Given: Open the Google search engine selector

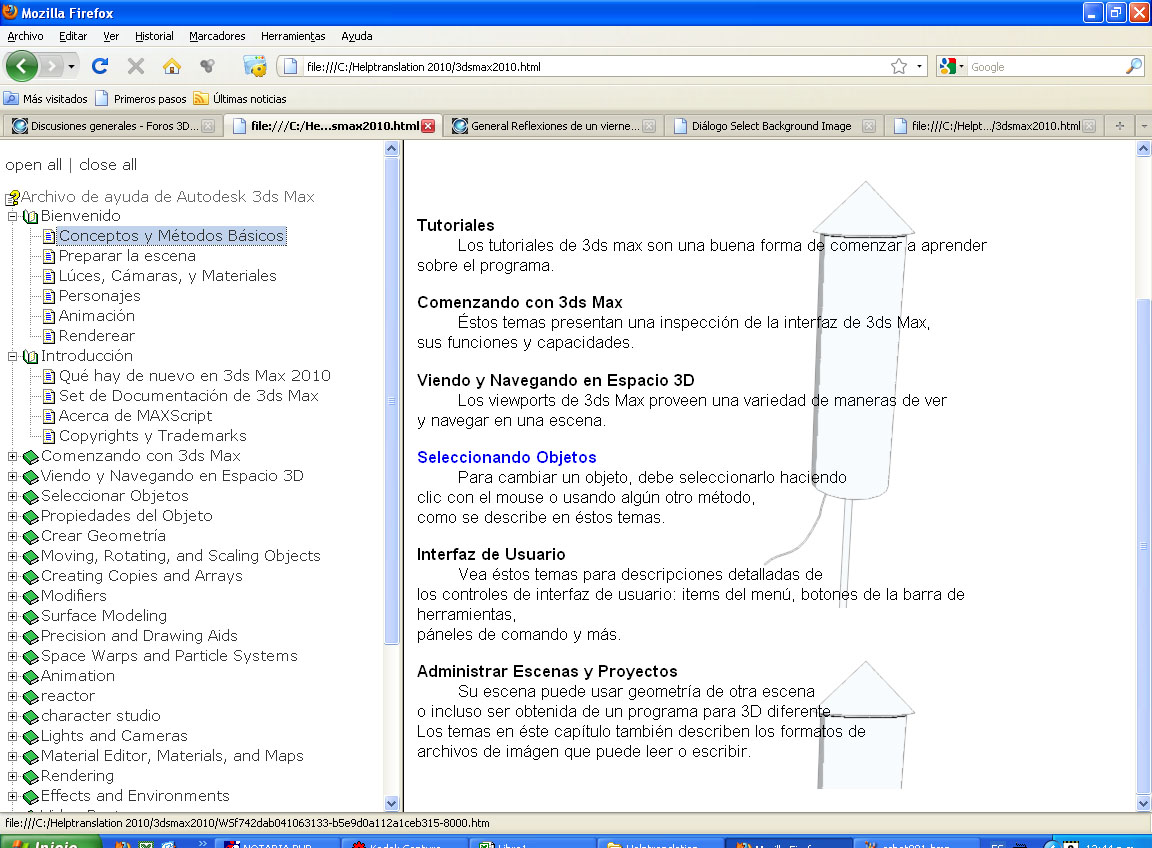Looking at the screenshot, I should [951, 67].
